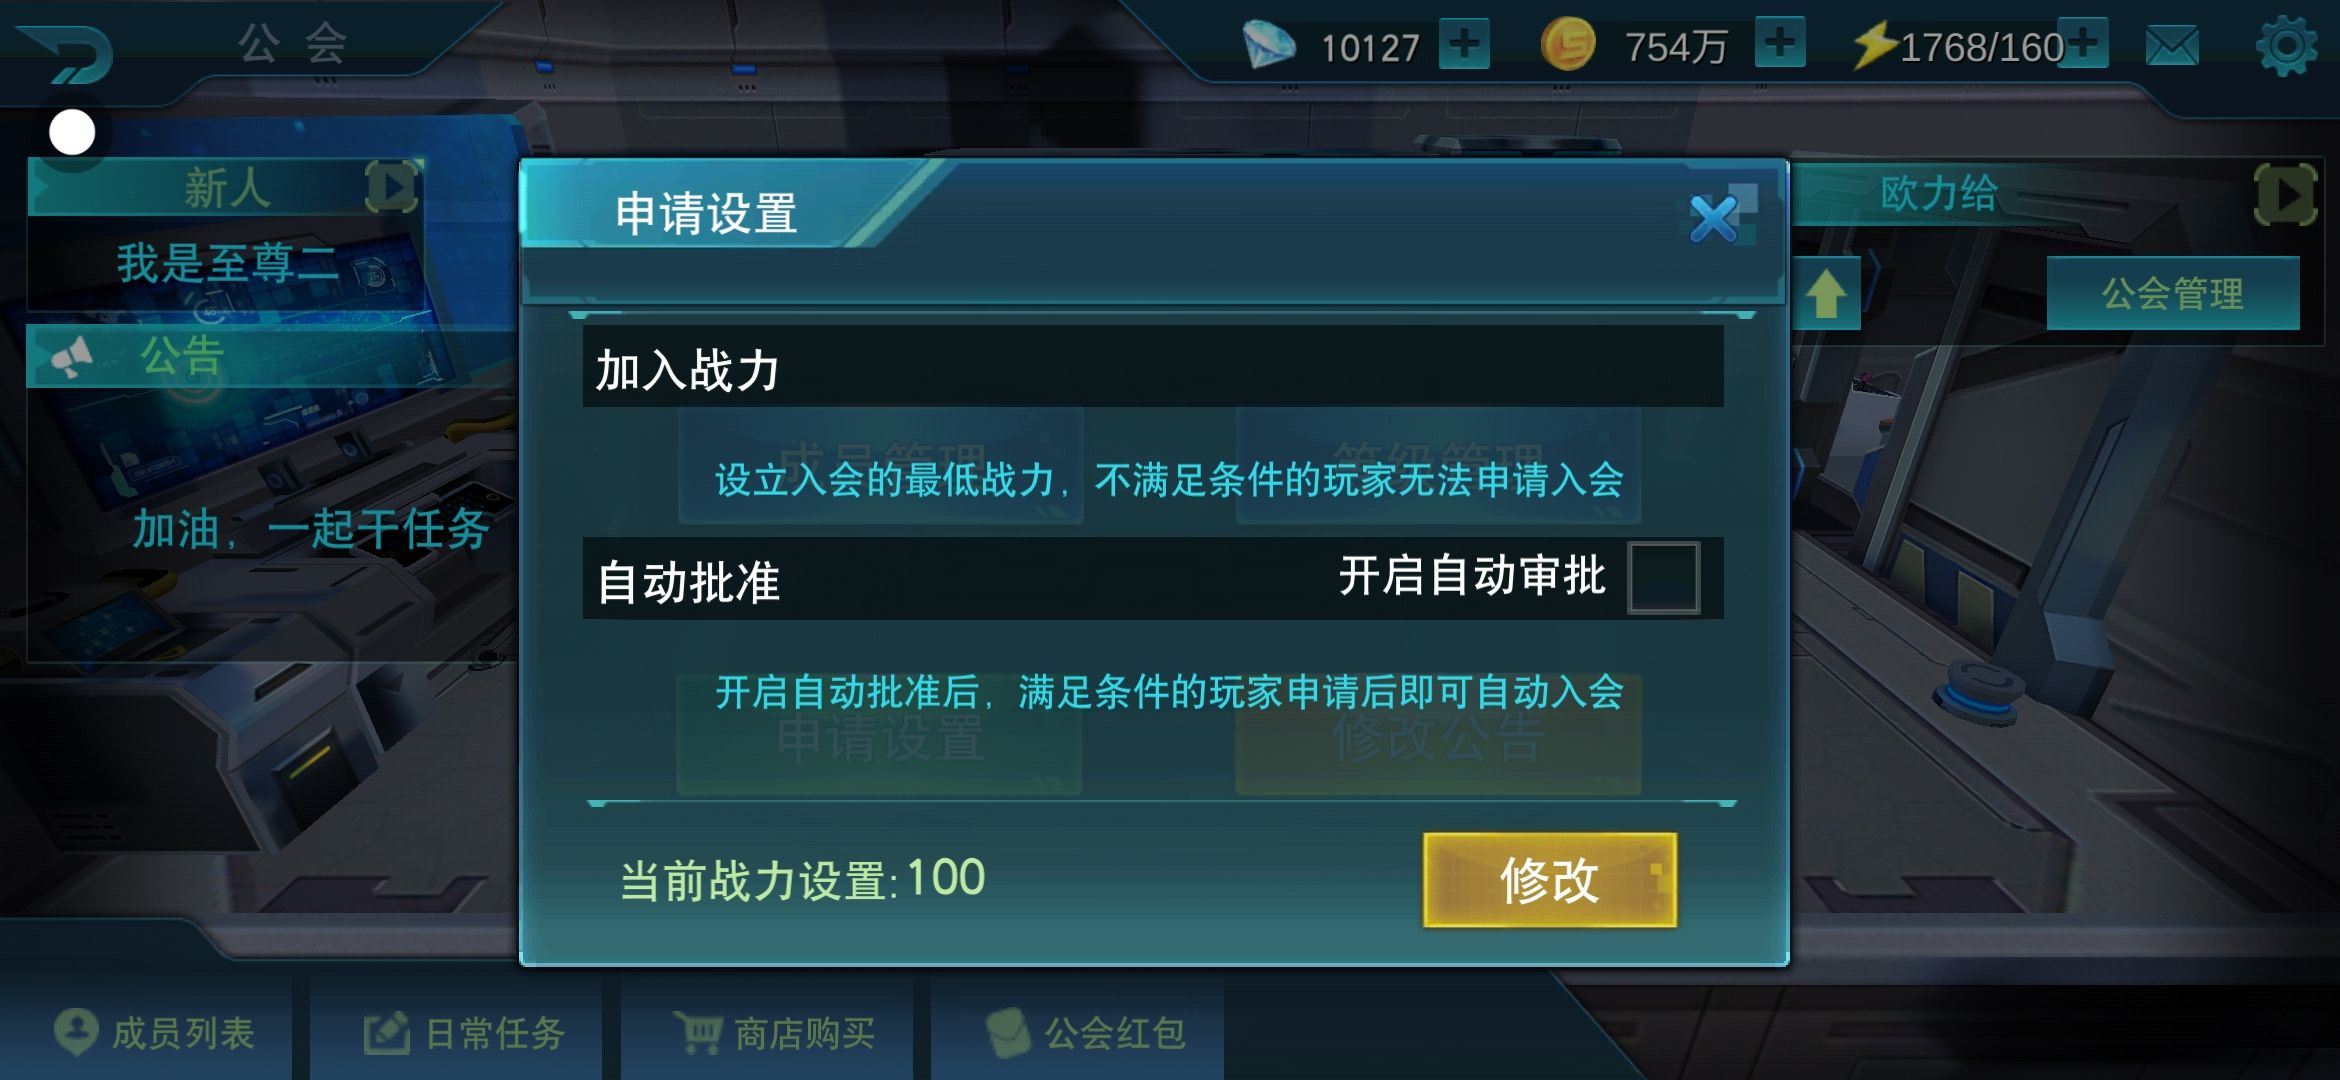Click the green upgrade arrow icon

tap(1826, 294)
